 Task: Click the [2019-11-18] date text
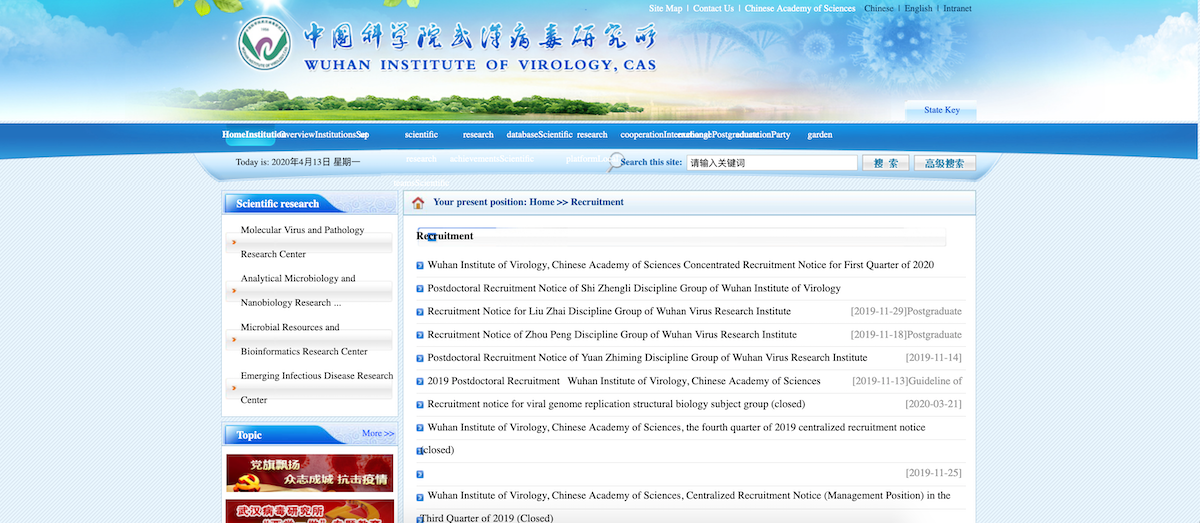(878, 334)
